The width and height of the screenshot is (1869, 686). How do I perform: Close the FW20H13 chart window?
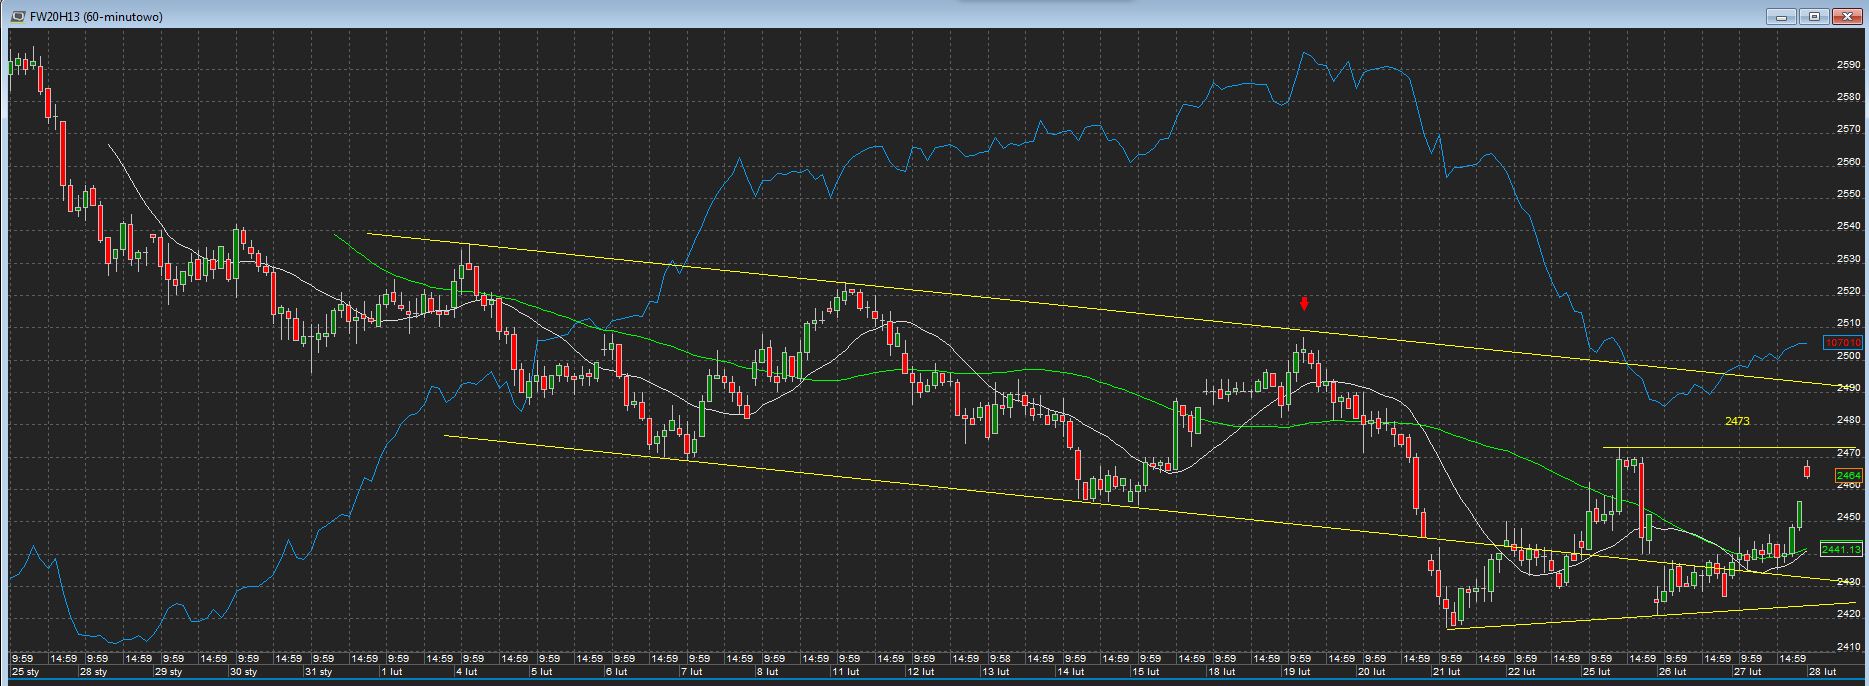(1845, 17)
